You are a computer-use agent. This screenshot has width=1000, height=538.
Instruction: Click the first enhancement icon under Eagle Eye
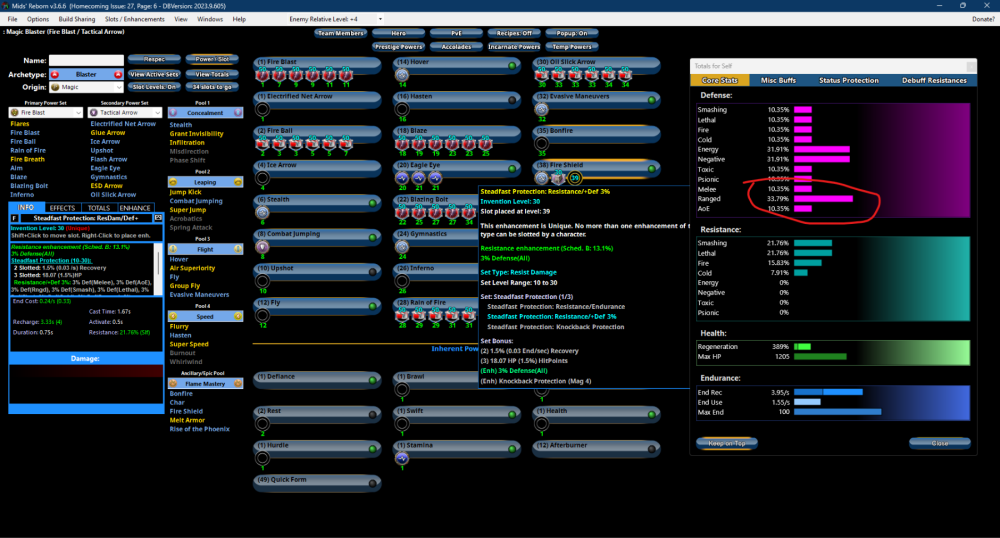click(x=402, y=177)
